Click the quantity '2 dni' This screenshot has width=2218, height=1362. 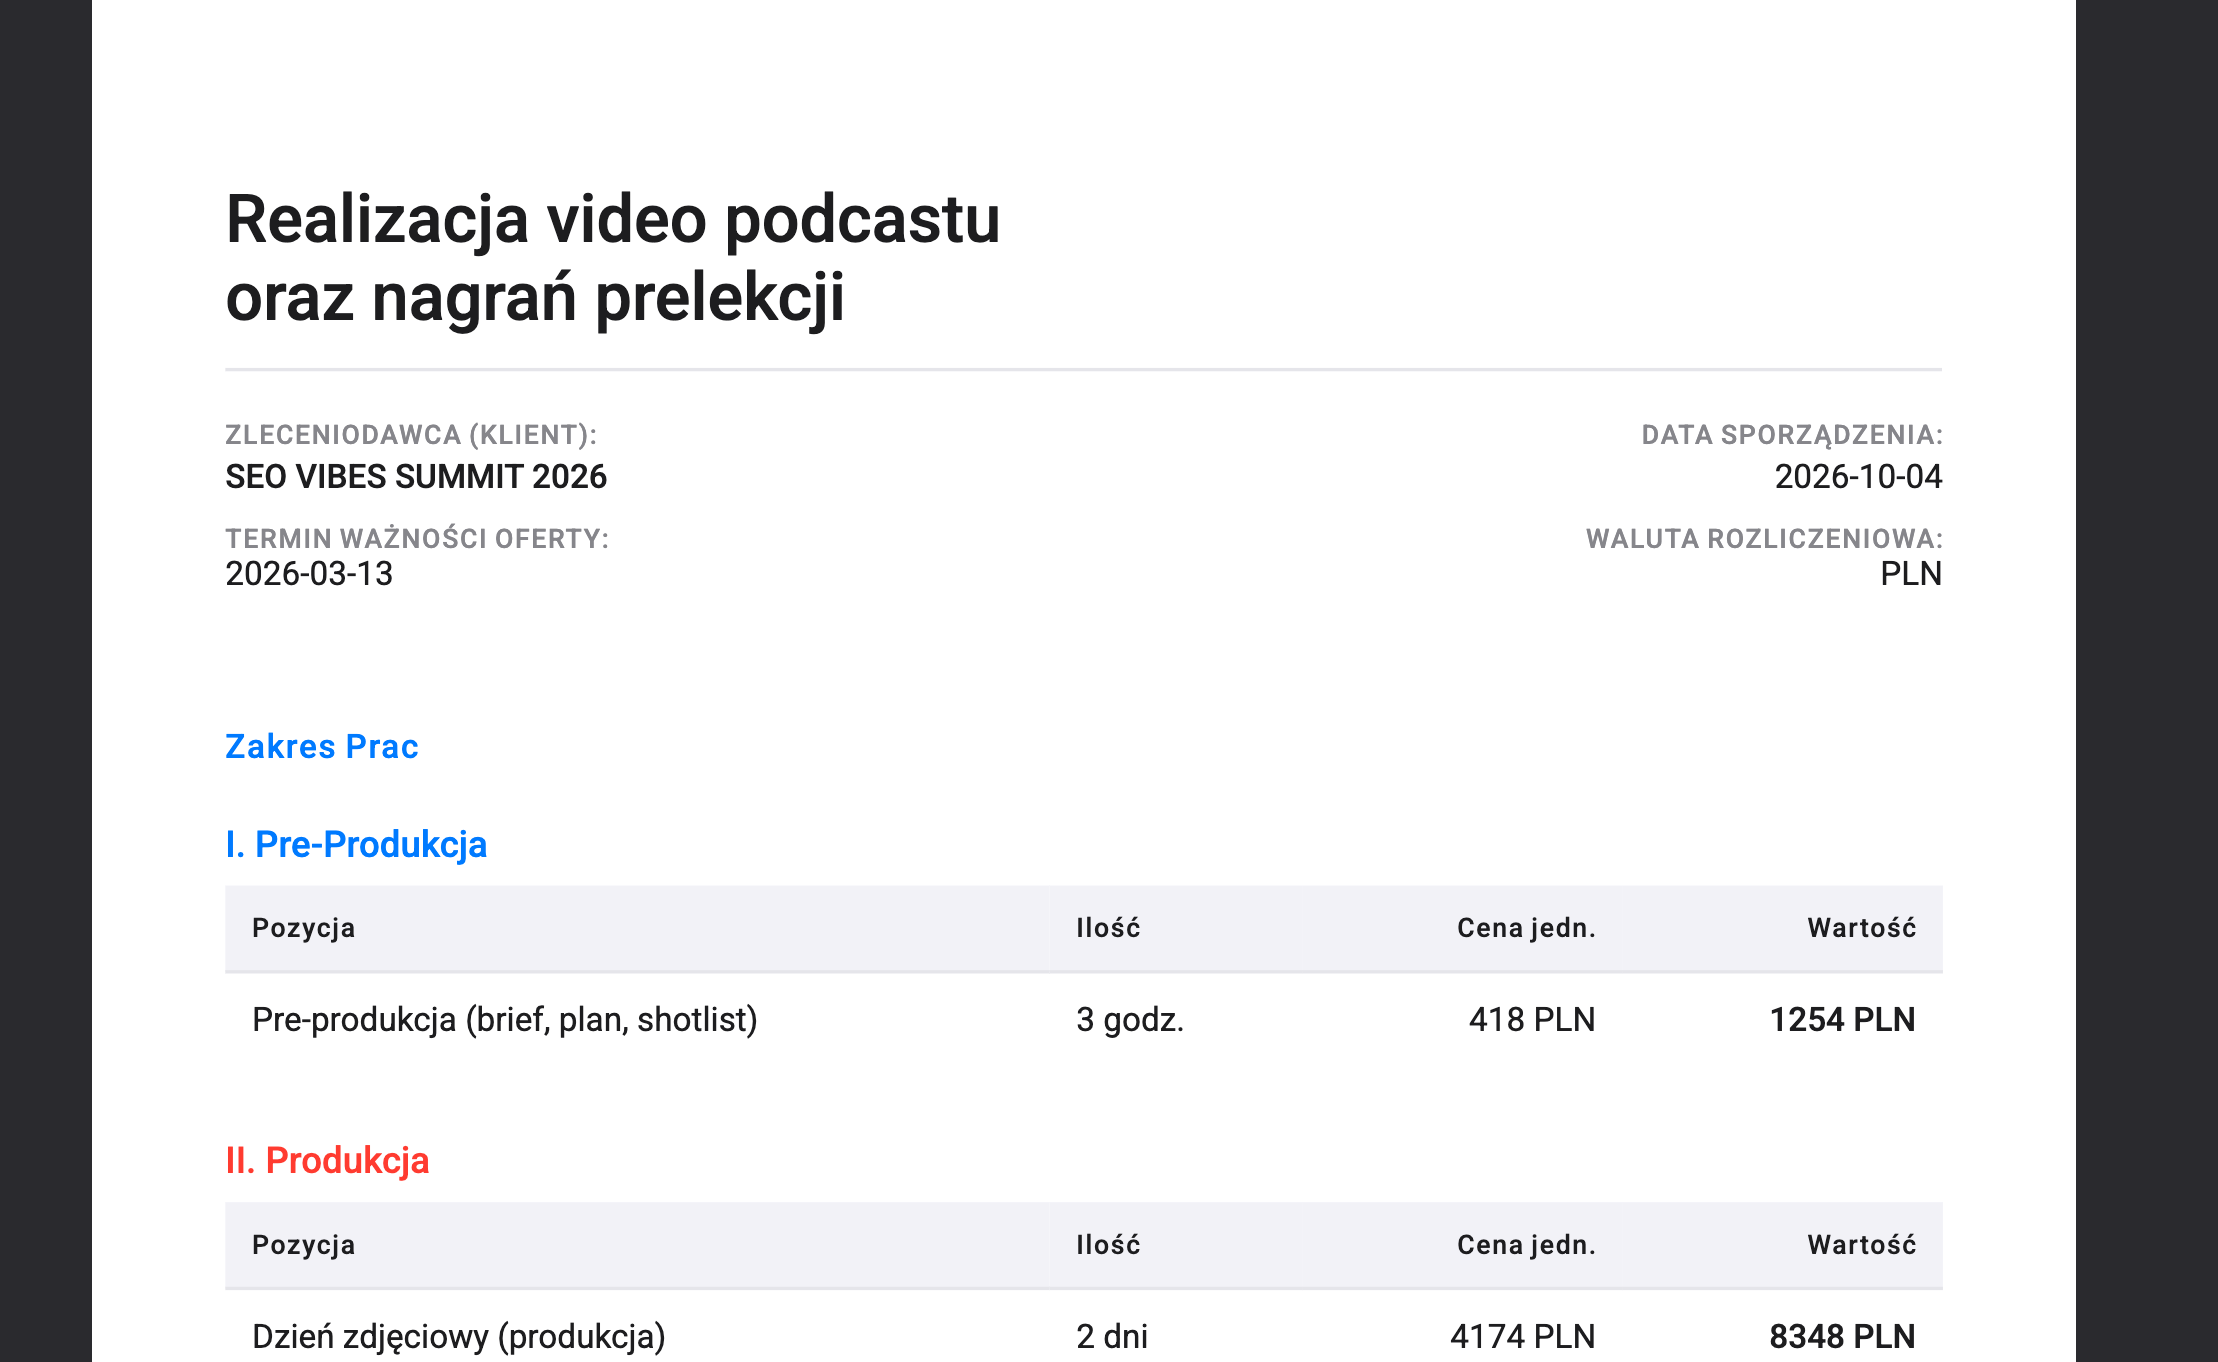1112,1336
